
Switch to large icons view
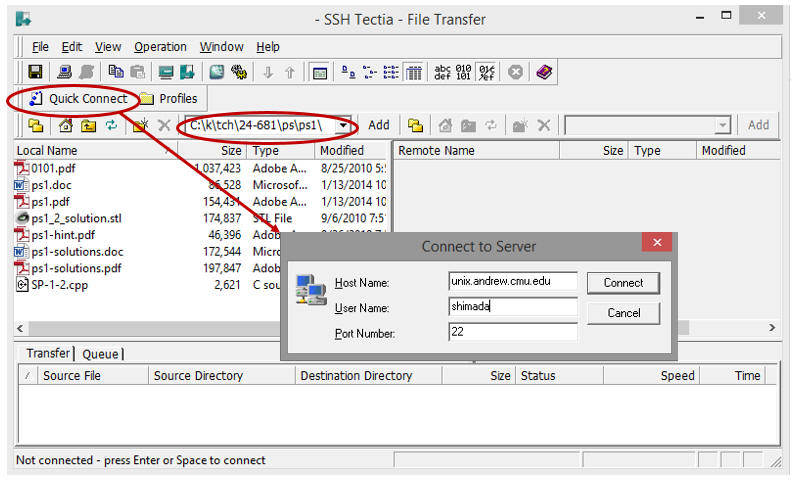(x=348, y=72)
